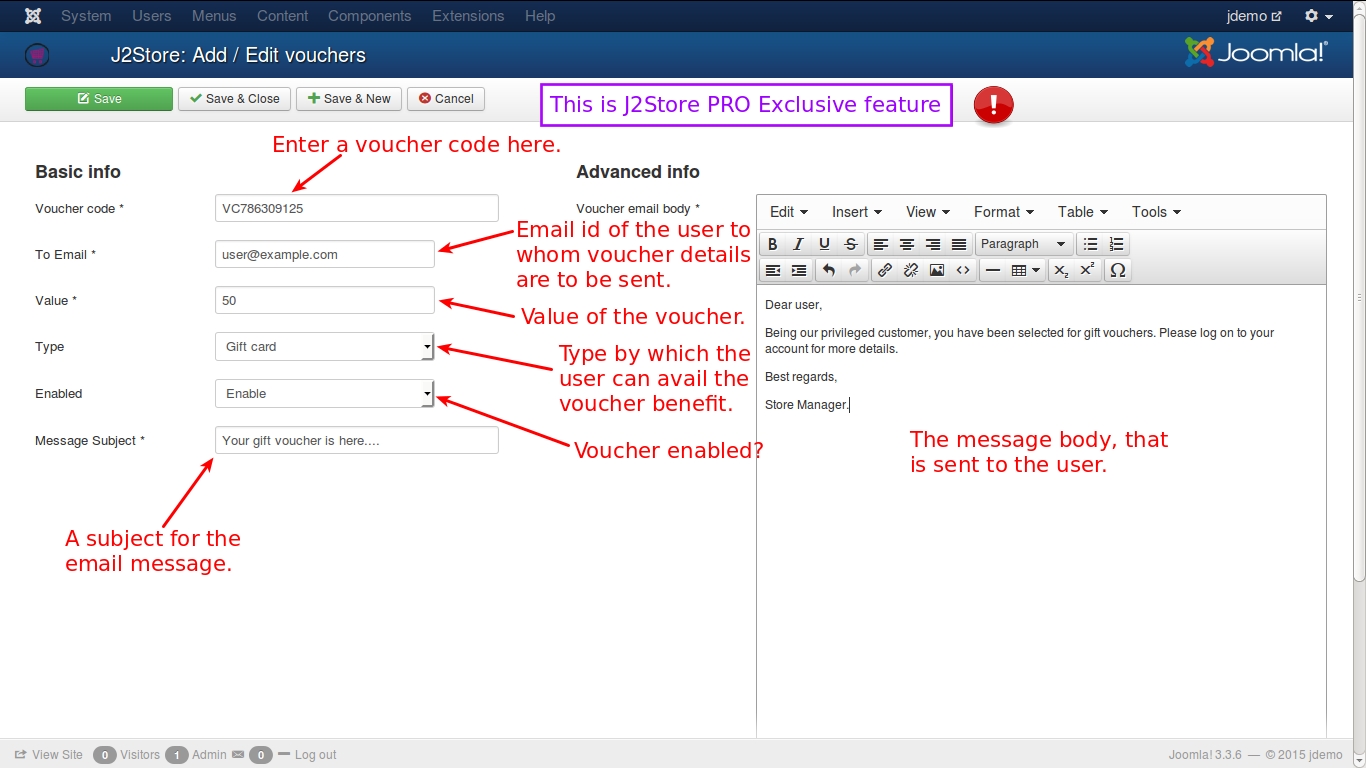The height and width of the screenshot is (768, 1366).
Task: Click the Log out link
Action: pyautogui.click(x=315, y=755)
